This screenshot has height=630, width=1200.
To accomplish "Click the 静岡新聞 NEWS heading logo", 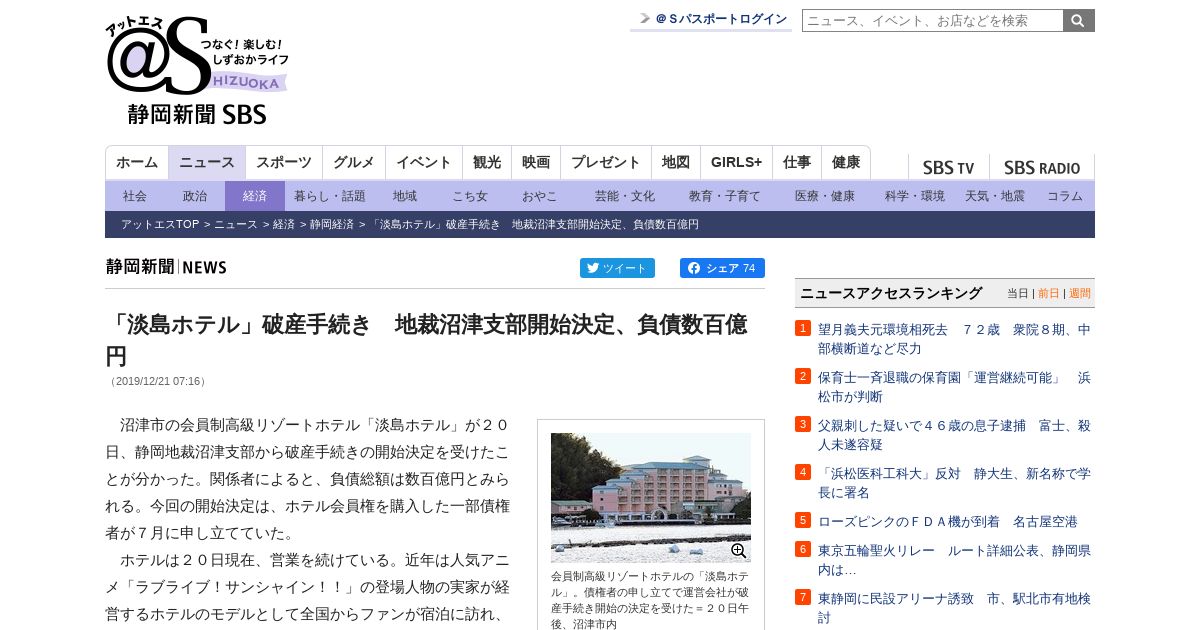I will pyautogui.click(x=166, y=267).
